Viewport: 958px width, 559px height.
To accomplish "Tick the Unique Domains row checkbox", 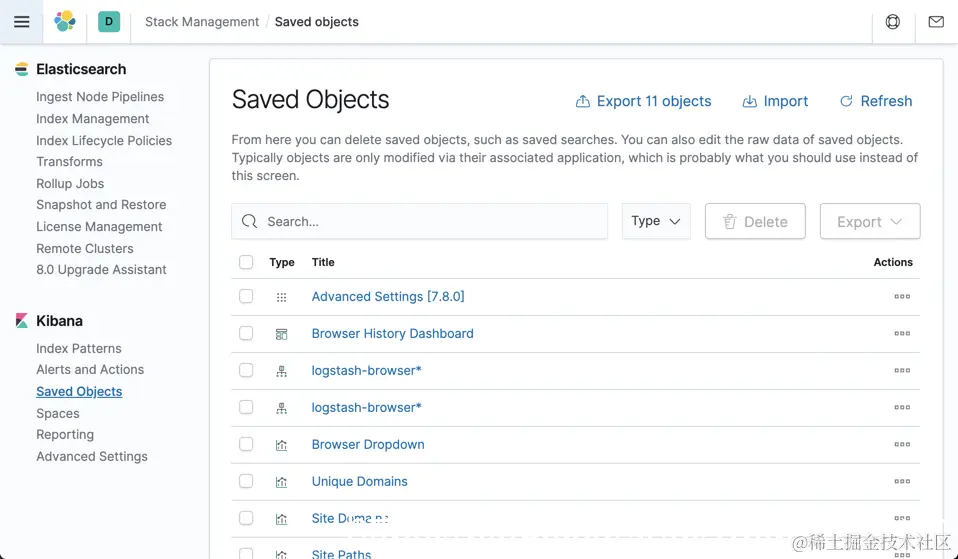I will (246, 481).
